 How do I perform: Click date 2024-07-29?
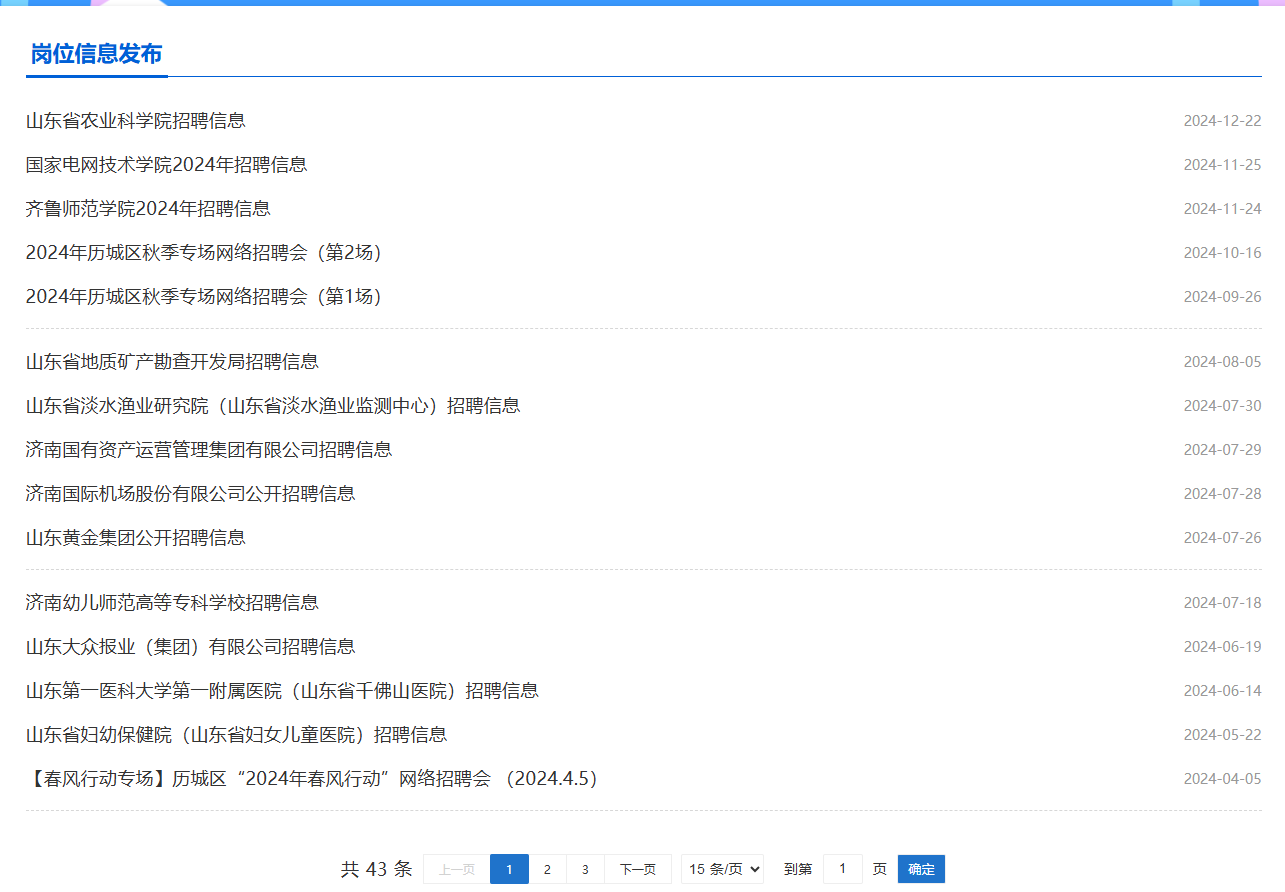point(1222,450)
